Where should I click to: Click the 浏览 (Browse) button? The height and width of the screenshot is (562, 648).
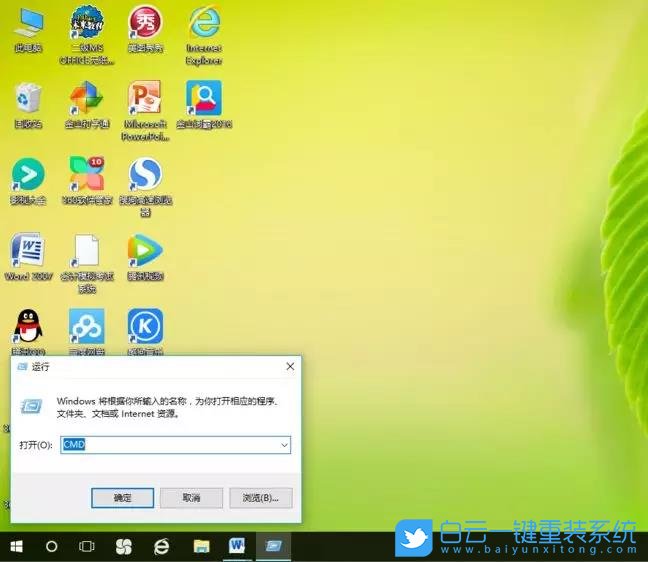pyautogui.click(x=260, y=497)
